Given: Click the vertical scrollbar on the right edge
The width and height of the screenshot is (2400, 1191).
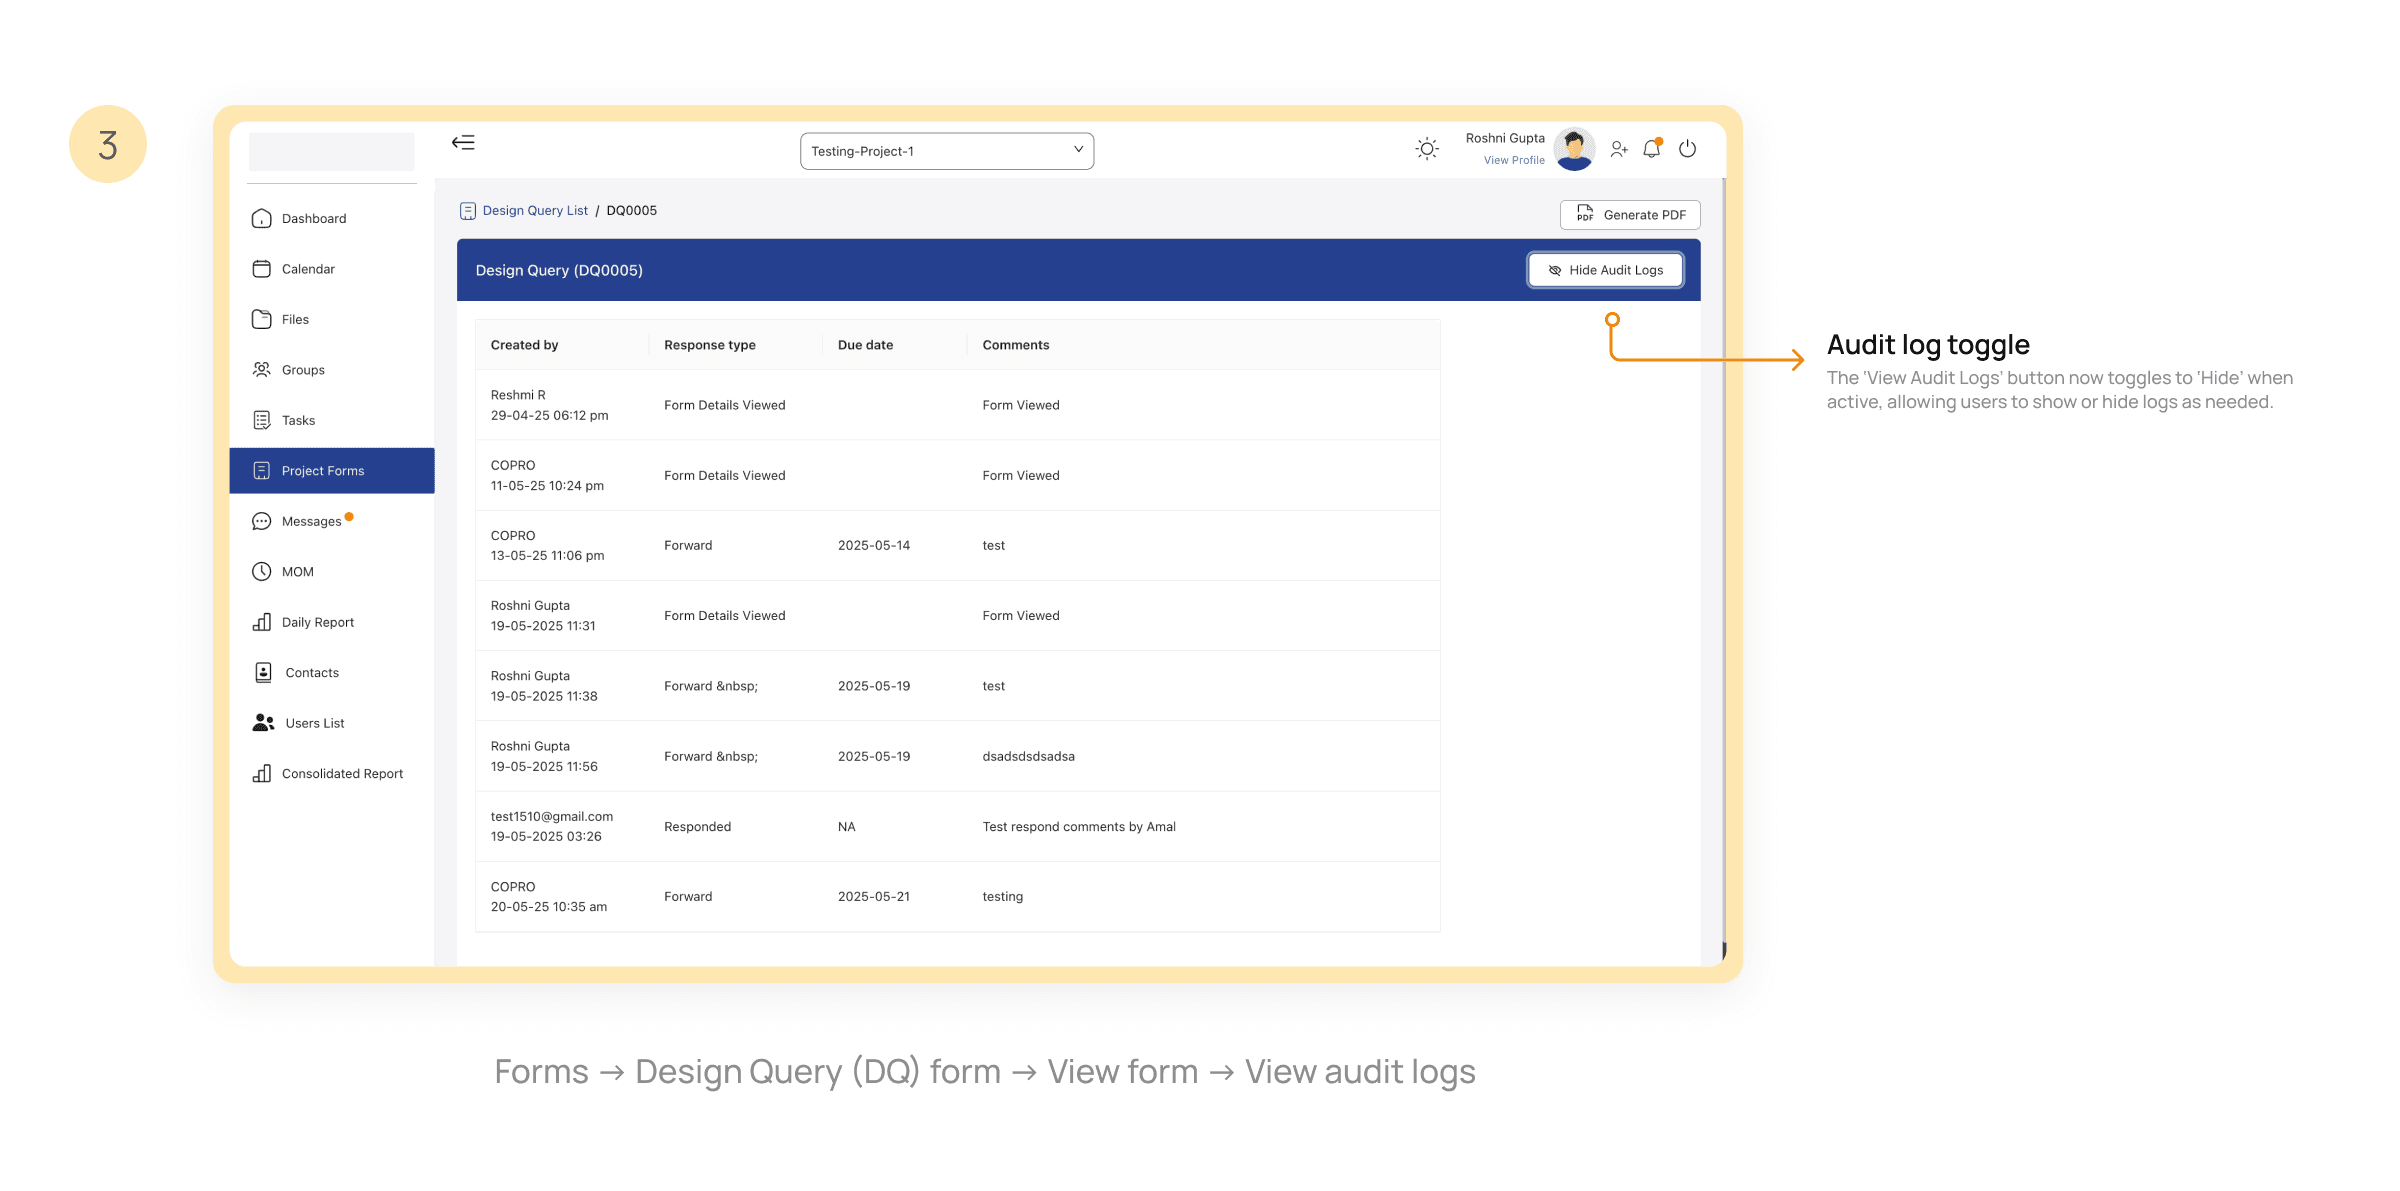Looking at the screenshot, I should [1724, 560].
